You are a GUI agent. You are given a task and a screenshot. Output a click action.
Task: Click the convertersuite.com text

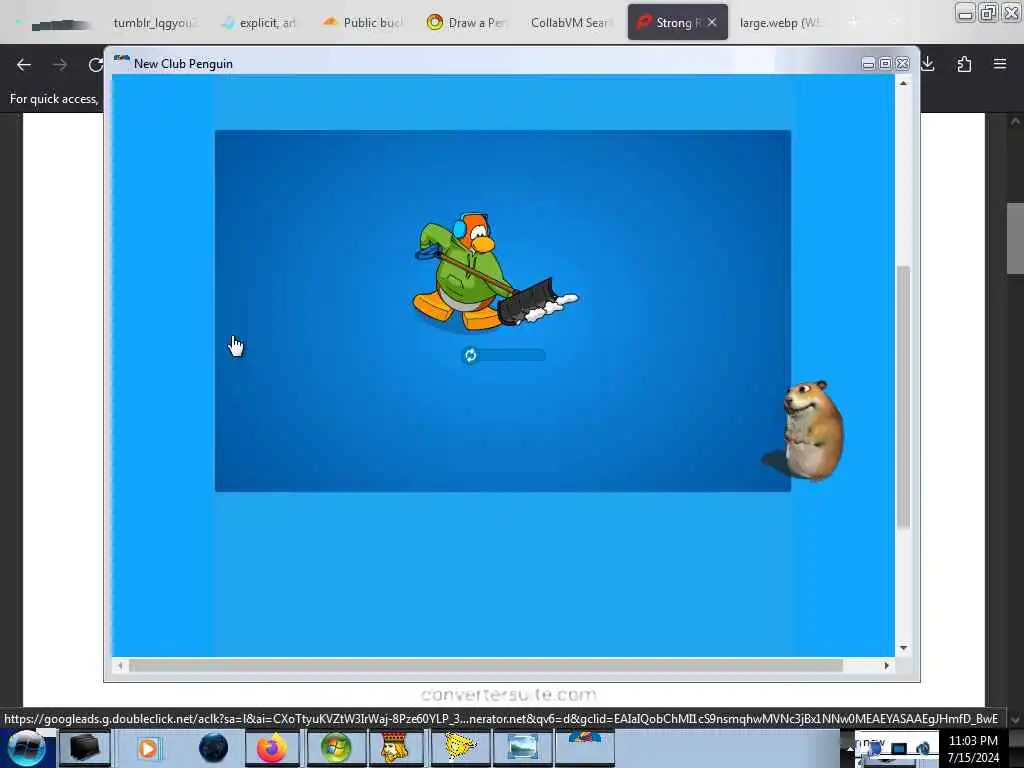pos(509,695)
